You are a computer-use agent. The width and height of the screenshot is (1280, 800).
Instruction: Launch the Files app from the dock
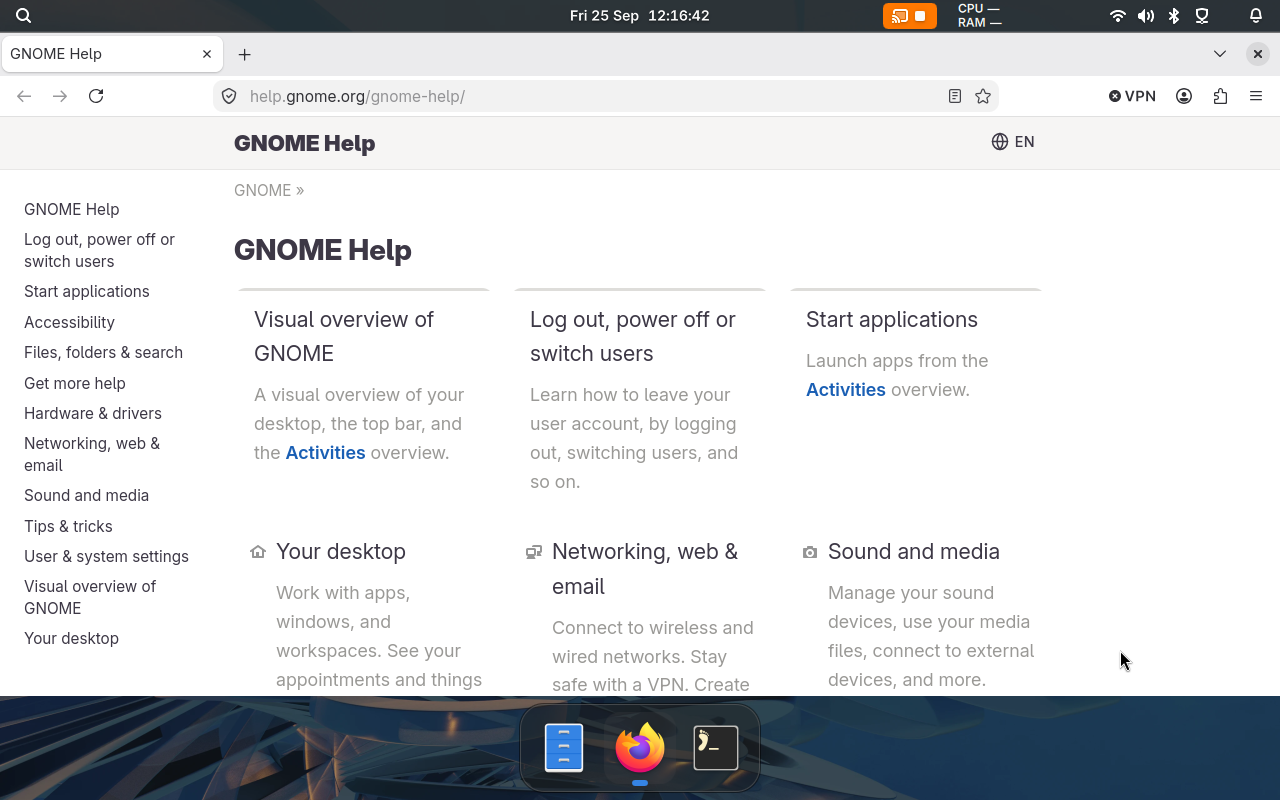coord(564,747)
